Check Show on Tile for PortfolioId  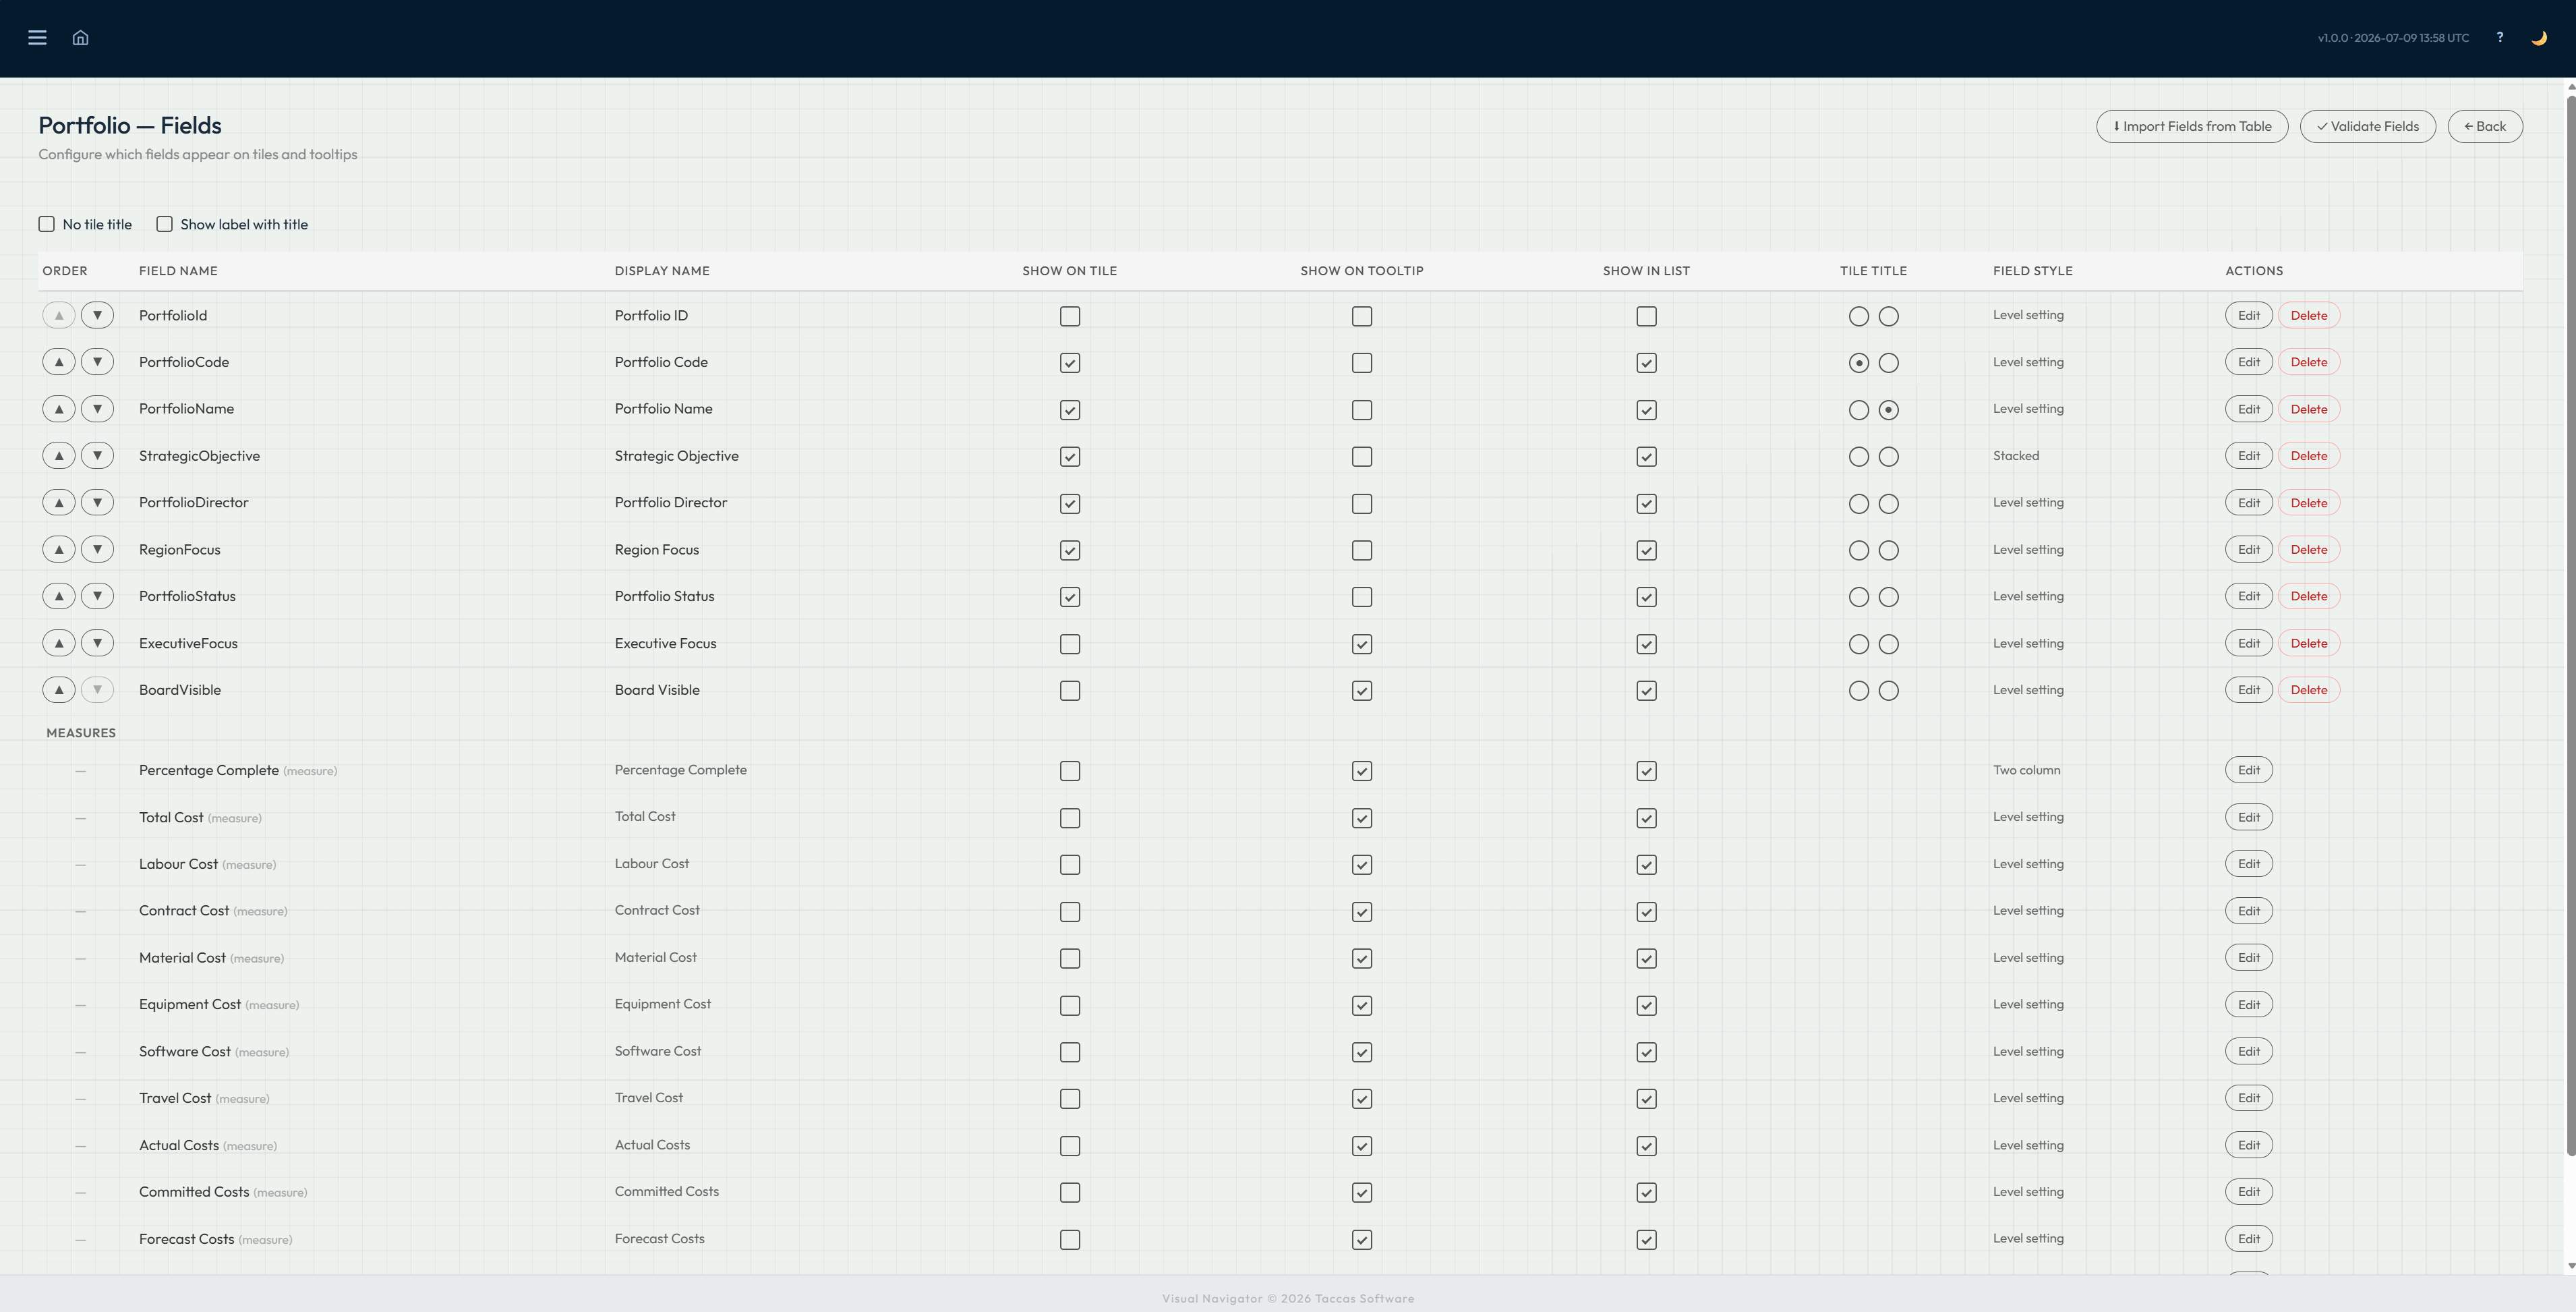click(x=1070, y=317)
